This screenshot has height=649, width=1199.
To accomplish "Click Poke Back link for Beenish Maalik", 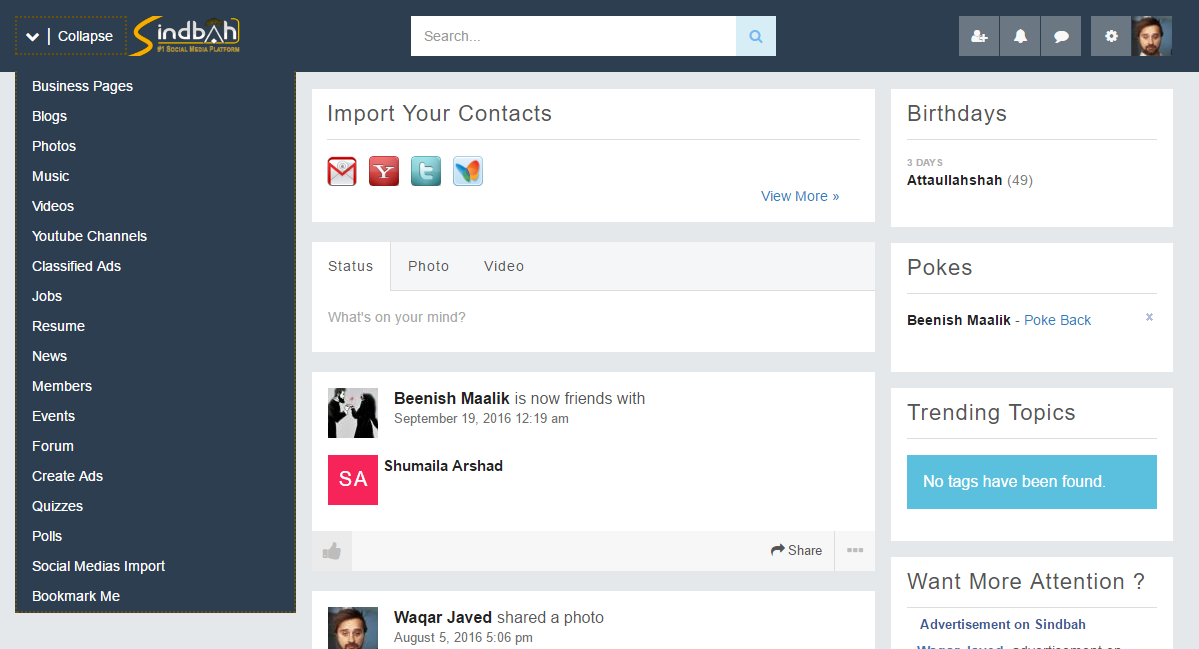I will (x=1057, y=320).
